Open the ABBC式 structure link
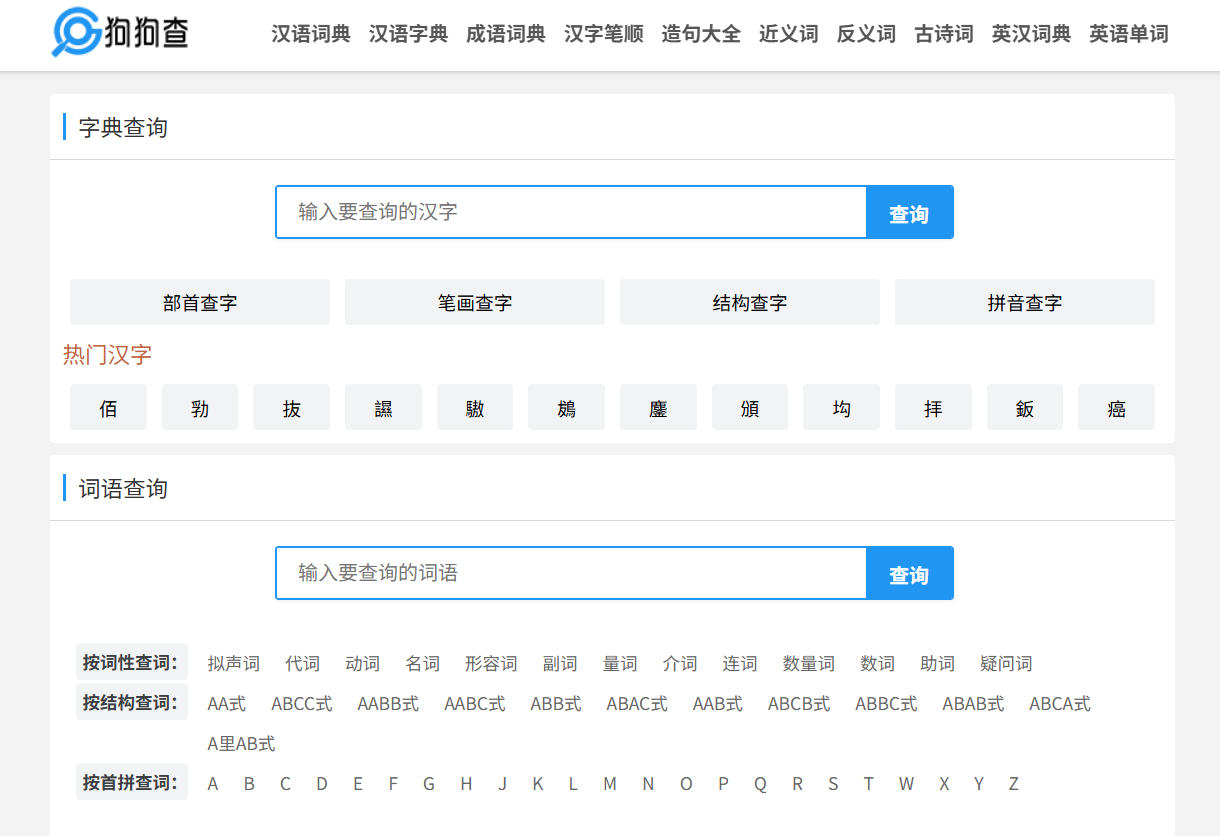 (x=886, y=703)
